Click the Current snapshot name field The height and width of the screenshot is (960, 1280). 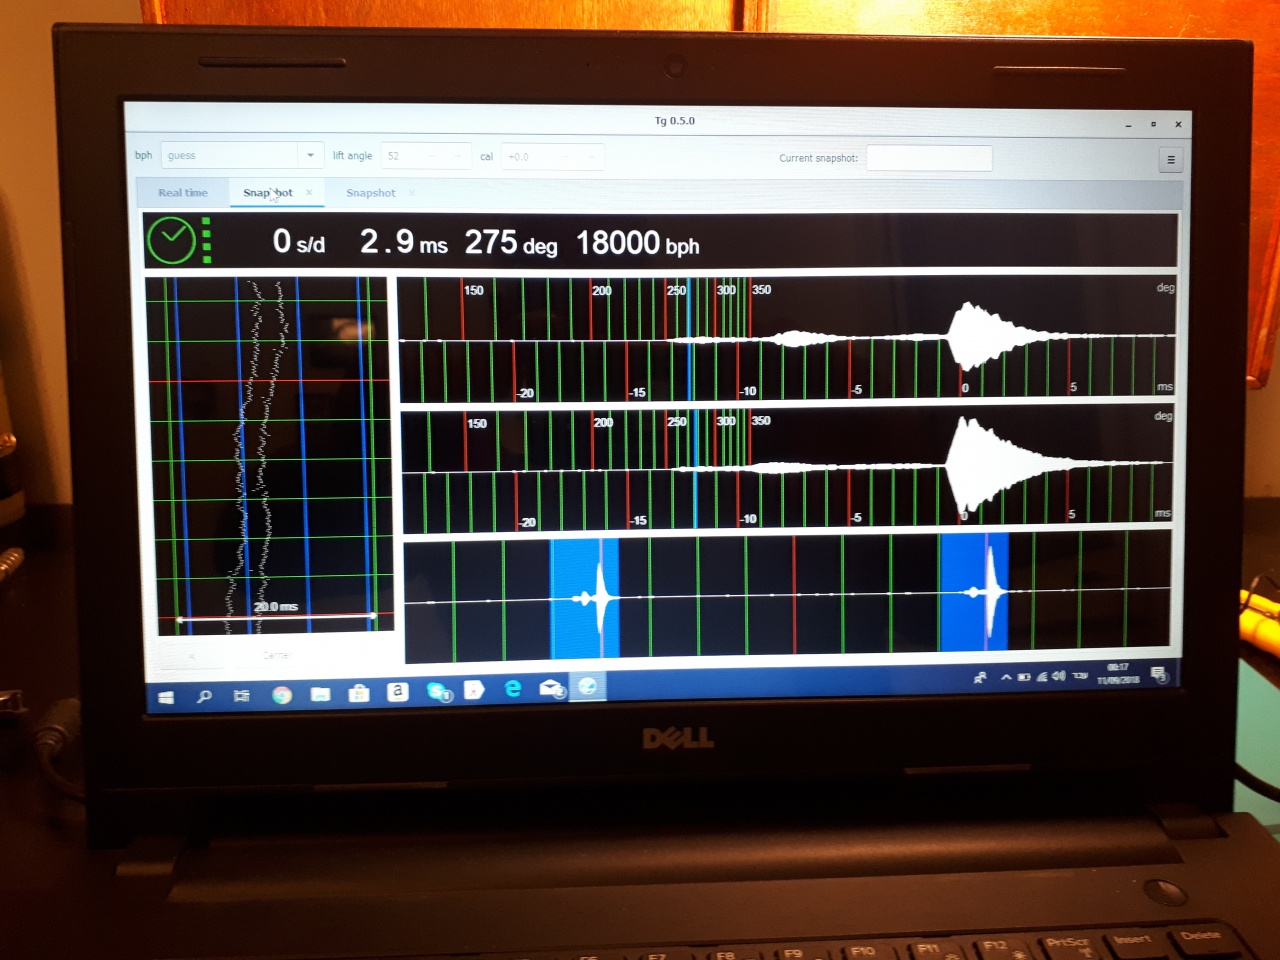[x=928, y=158]
